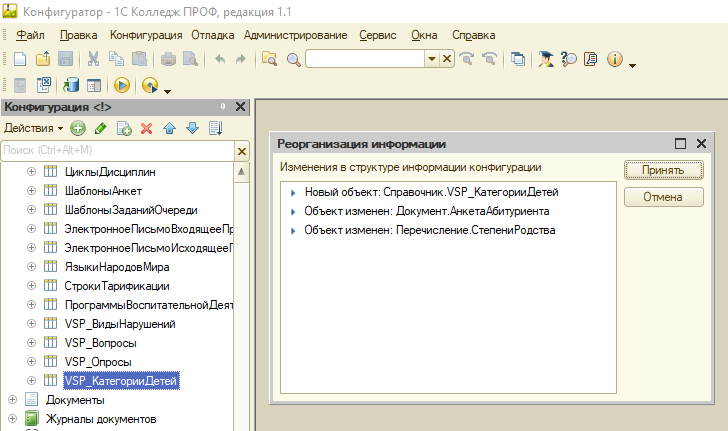Click the red Delete object icon
The image size is (728, 431).
coord(147,128)
